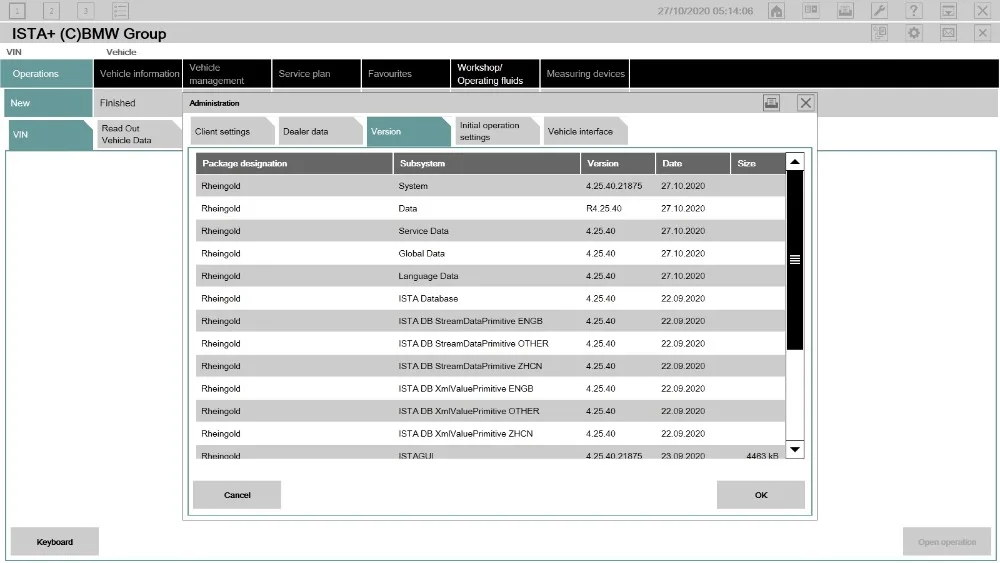Select the version R4.25.40 Data row
This screenshot has width=1000, height=563.
coord(490,208)
